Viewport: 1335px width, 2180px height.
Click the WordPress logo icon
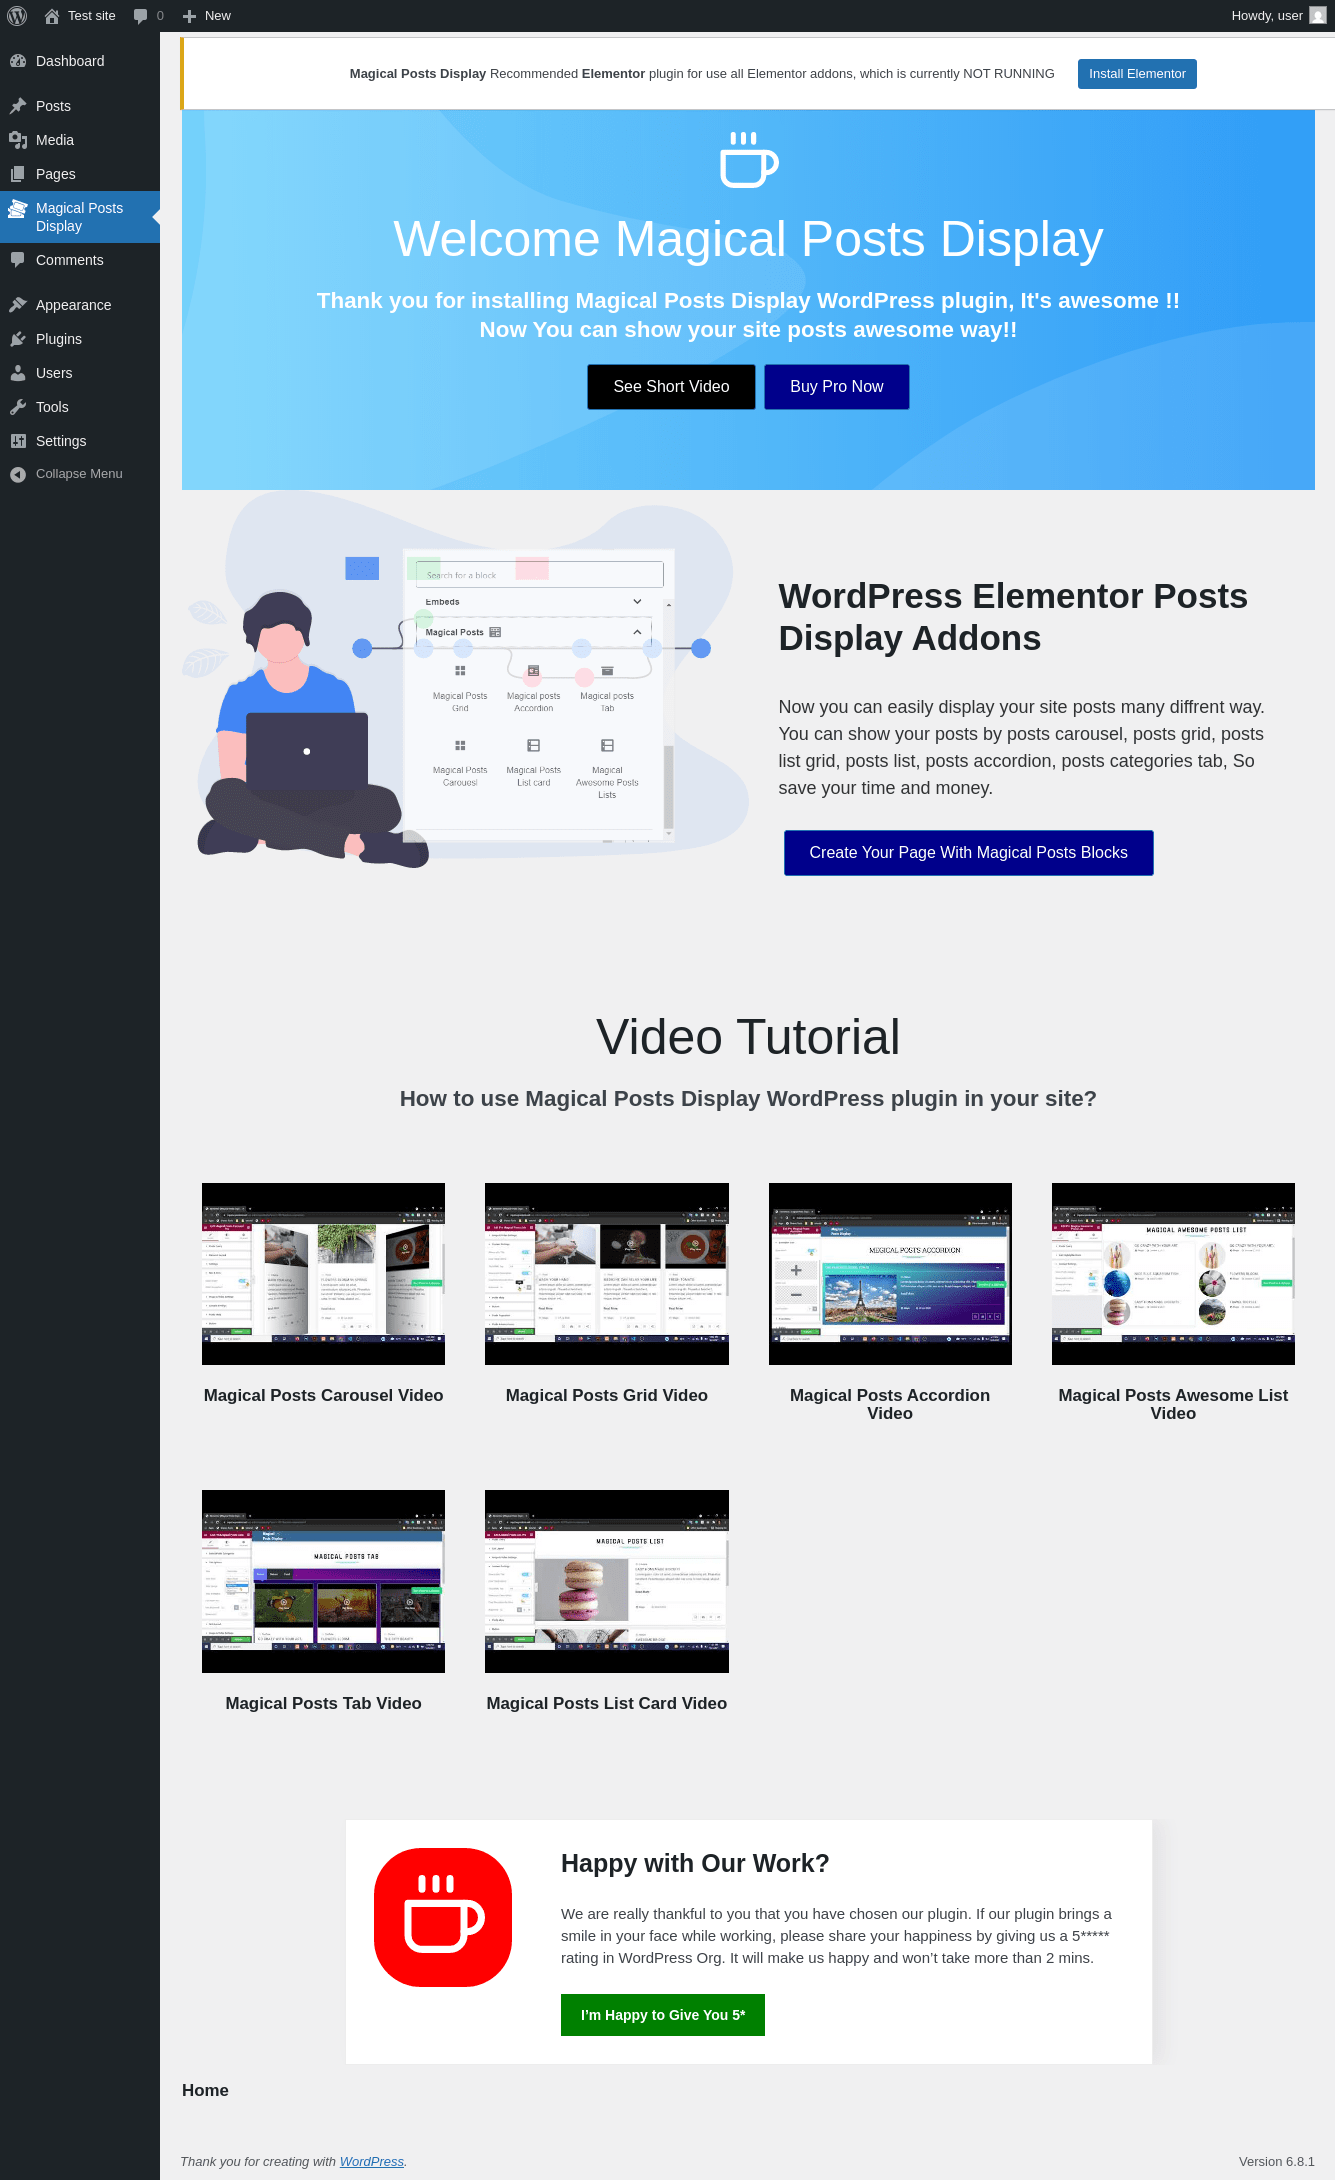pos(17,16)
